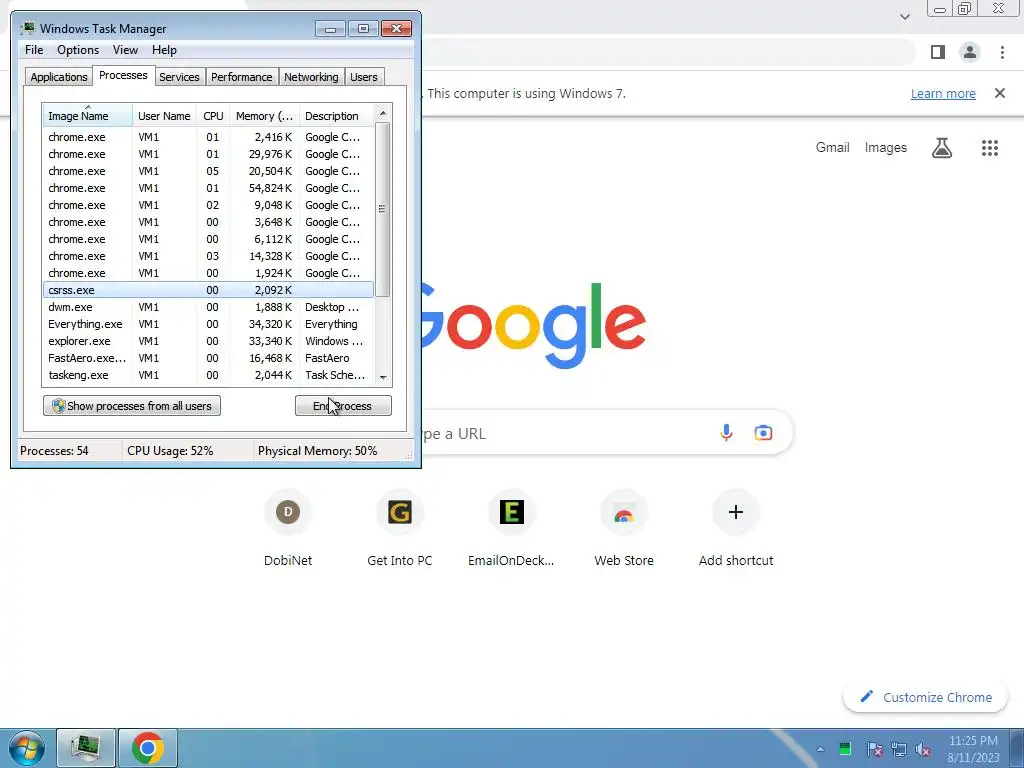Screen dimensions: 1024x768
Task: Select chrome.exe row using 29,976 K
Action: click(x=208, y=154)
